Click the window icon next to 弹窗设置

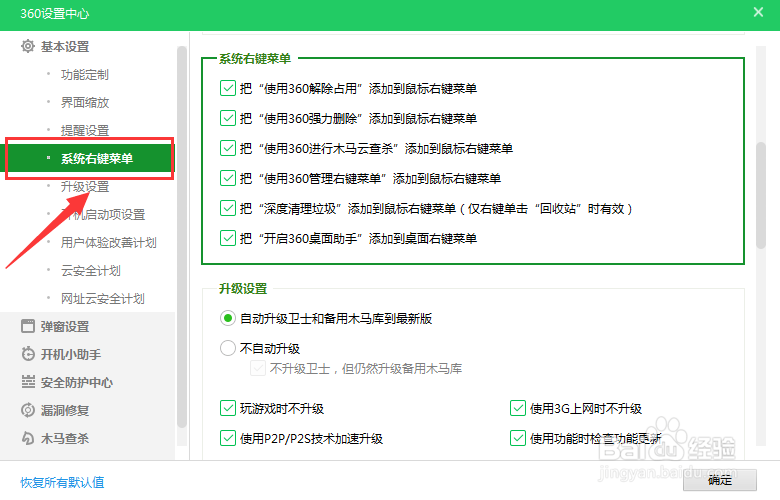click(28, 326)
